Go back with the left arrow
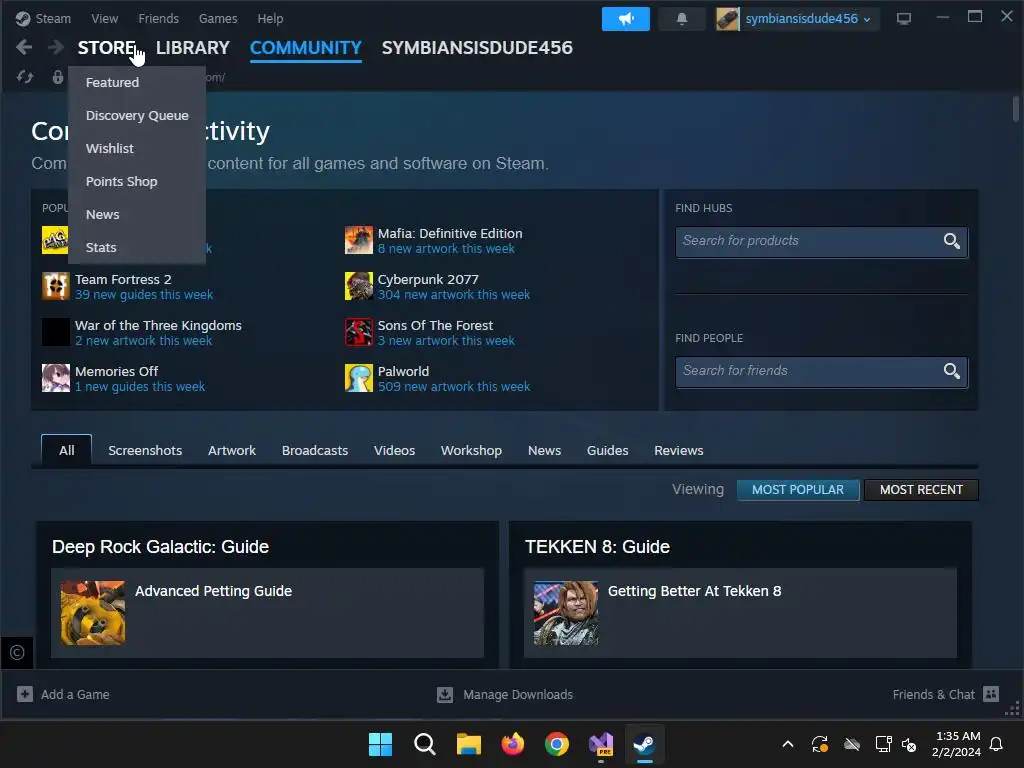Viewport: 1024px width, 768px height. click(24, 48)
